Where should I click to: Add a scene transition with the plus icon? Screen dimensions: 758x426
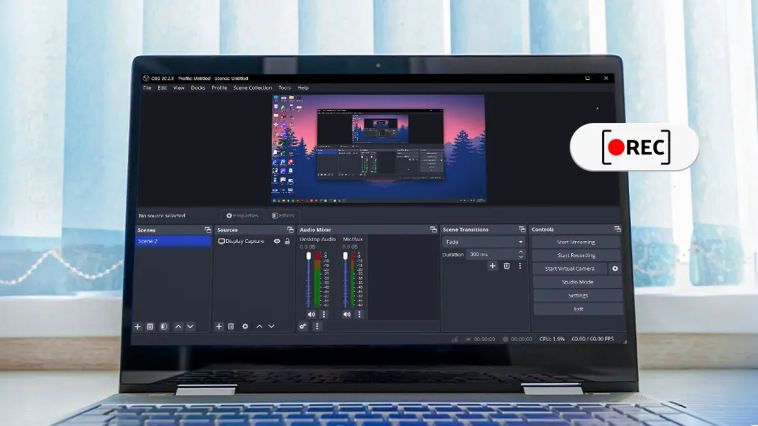point(492,266)
